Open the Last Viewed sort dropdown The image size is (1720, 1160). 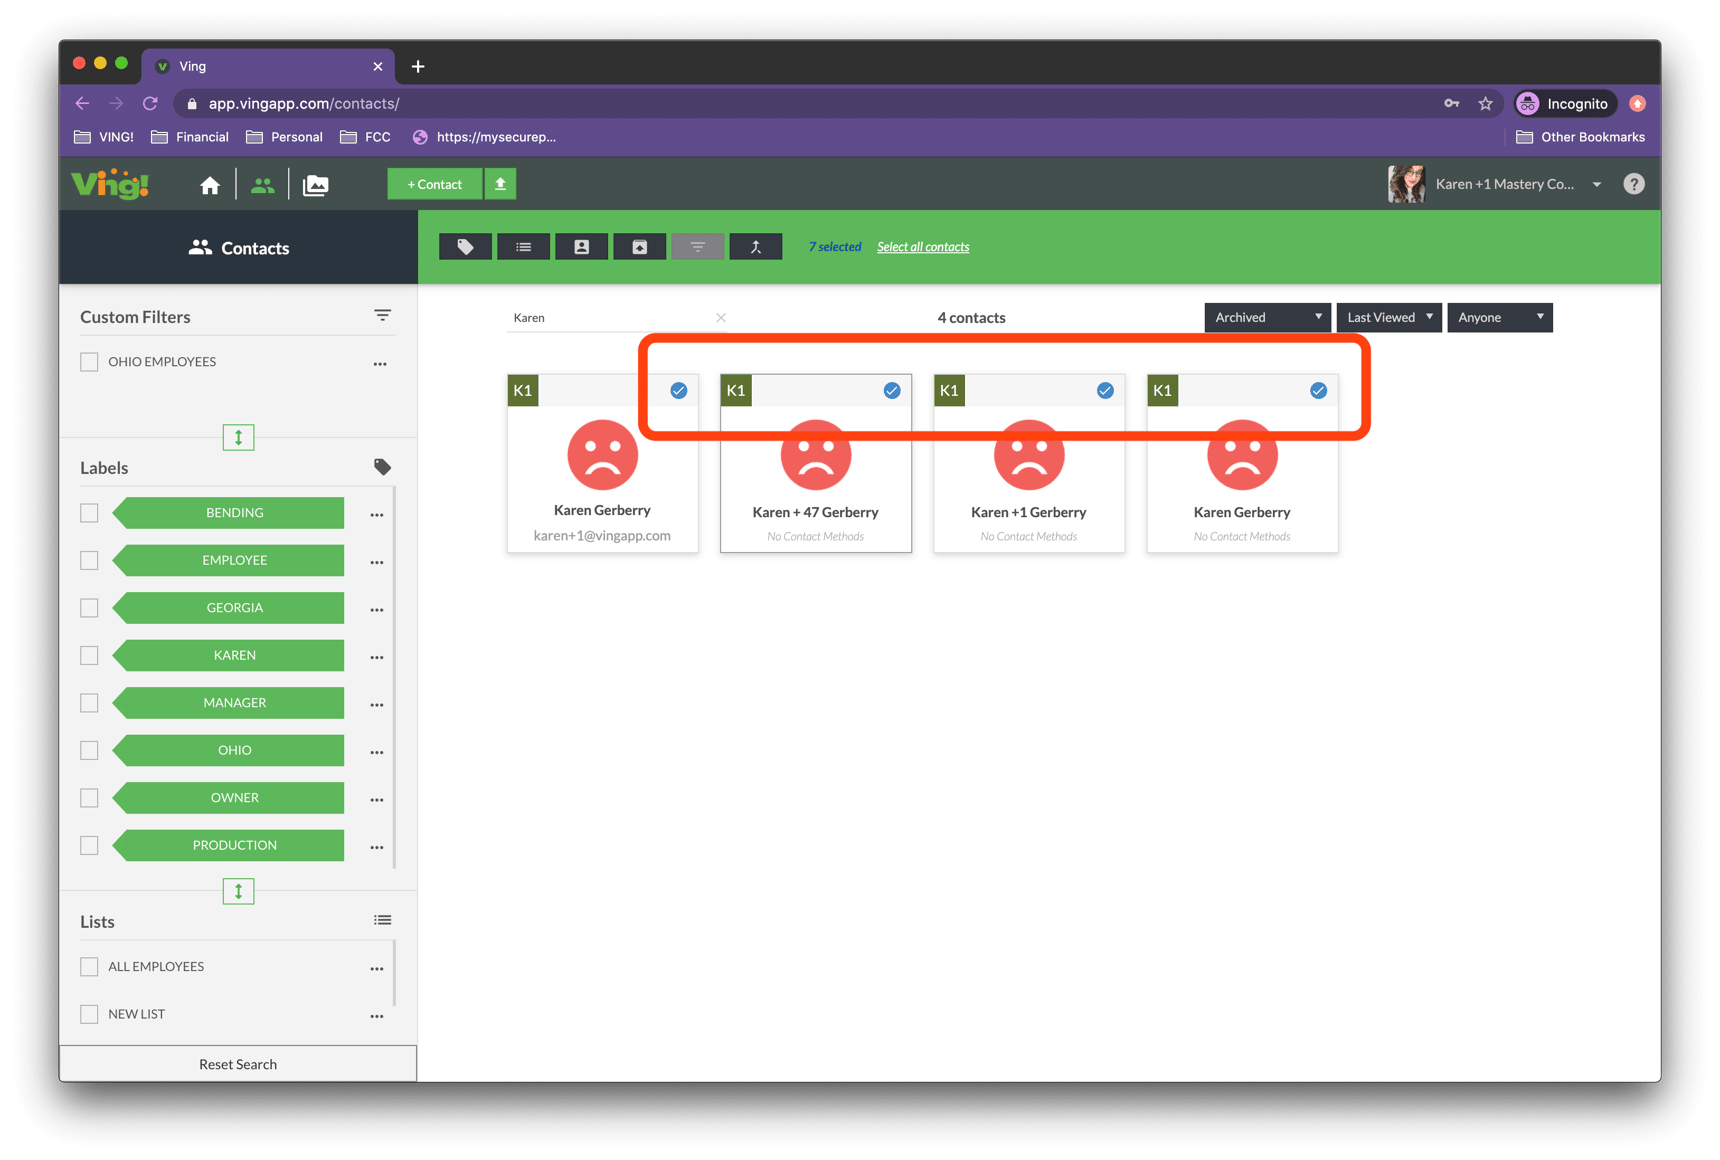1389,317
